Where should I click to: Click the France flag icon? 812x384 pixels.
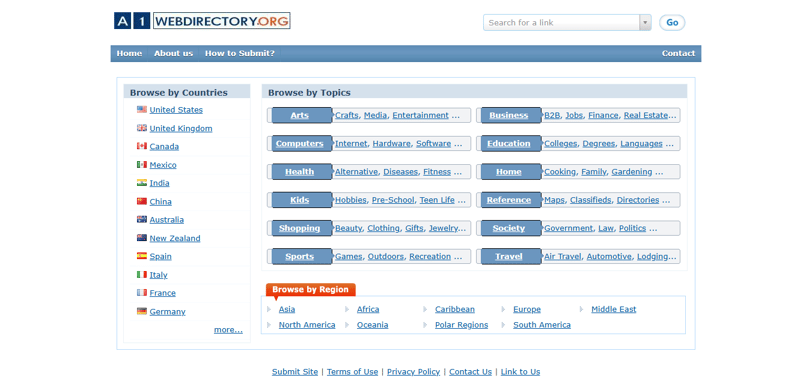click(x=142, y=293)
